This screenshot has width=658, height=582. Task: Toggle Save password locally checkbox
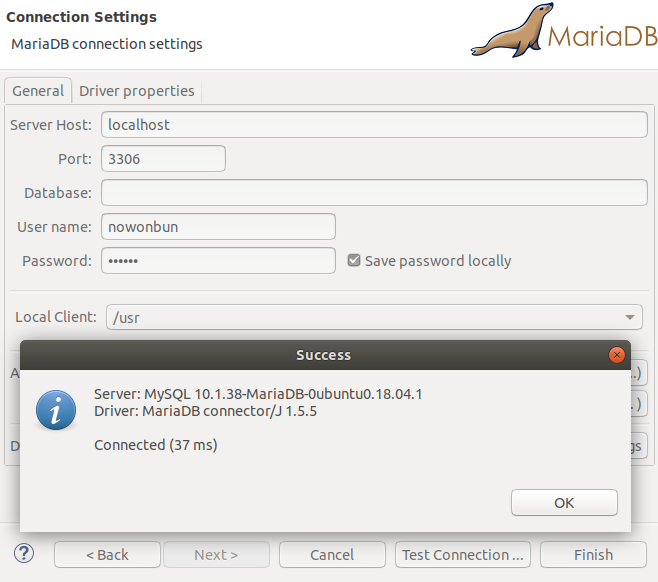[x=354, y=260]
